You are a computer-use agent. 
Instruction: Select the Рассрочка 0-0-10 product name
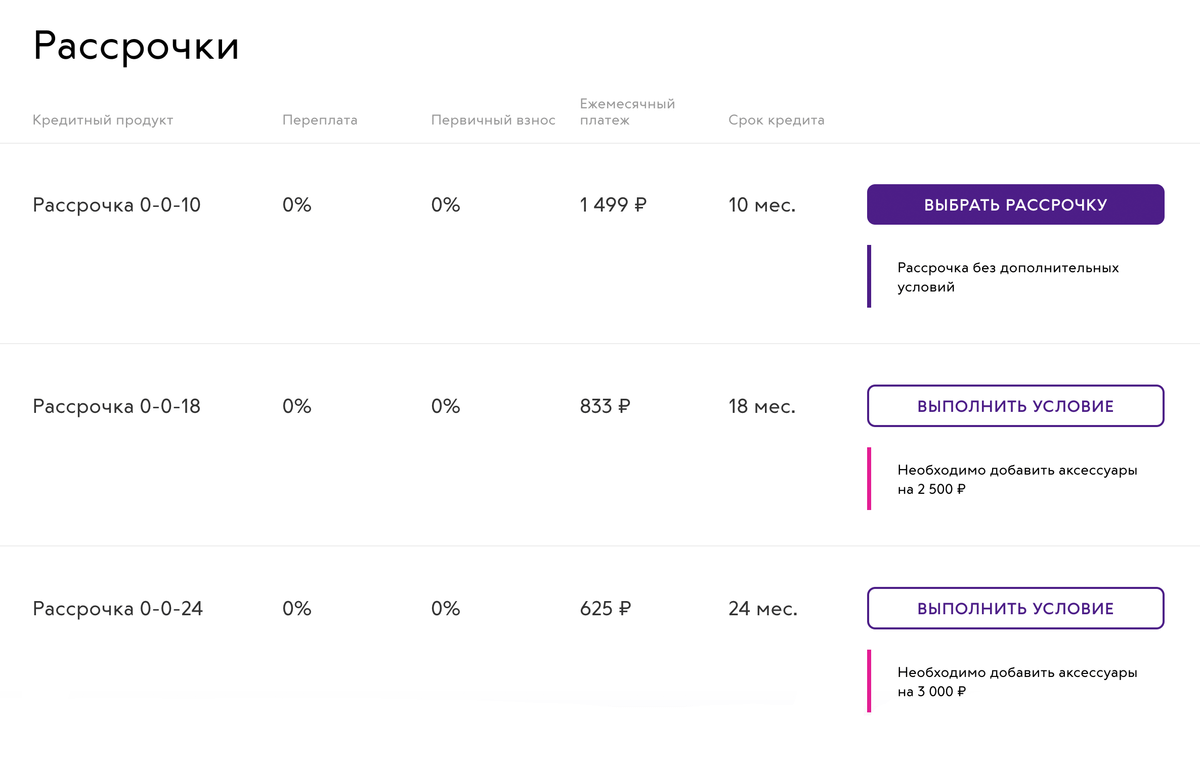point(116,205)
